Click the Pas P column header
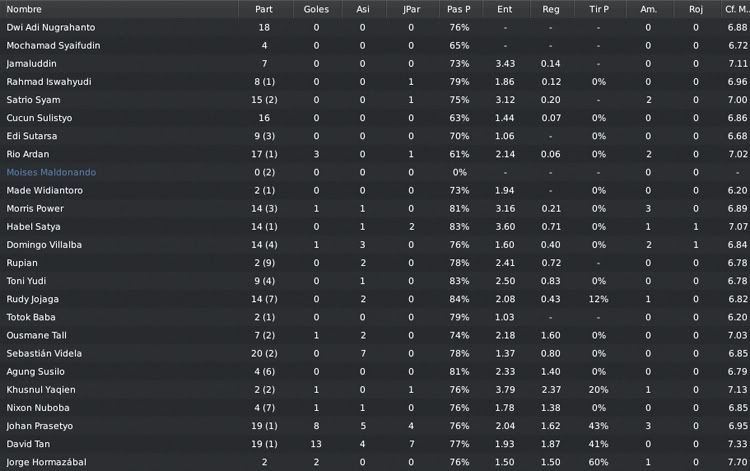 pyautogui.click(x=459, y=9)
